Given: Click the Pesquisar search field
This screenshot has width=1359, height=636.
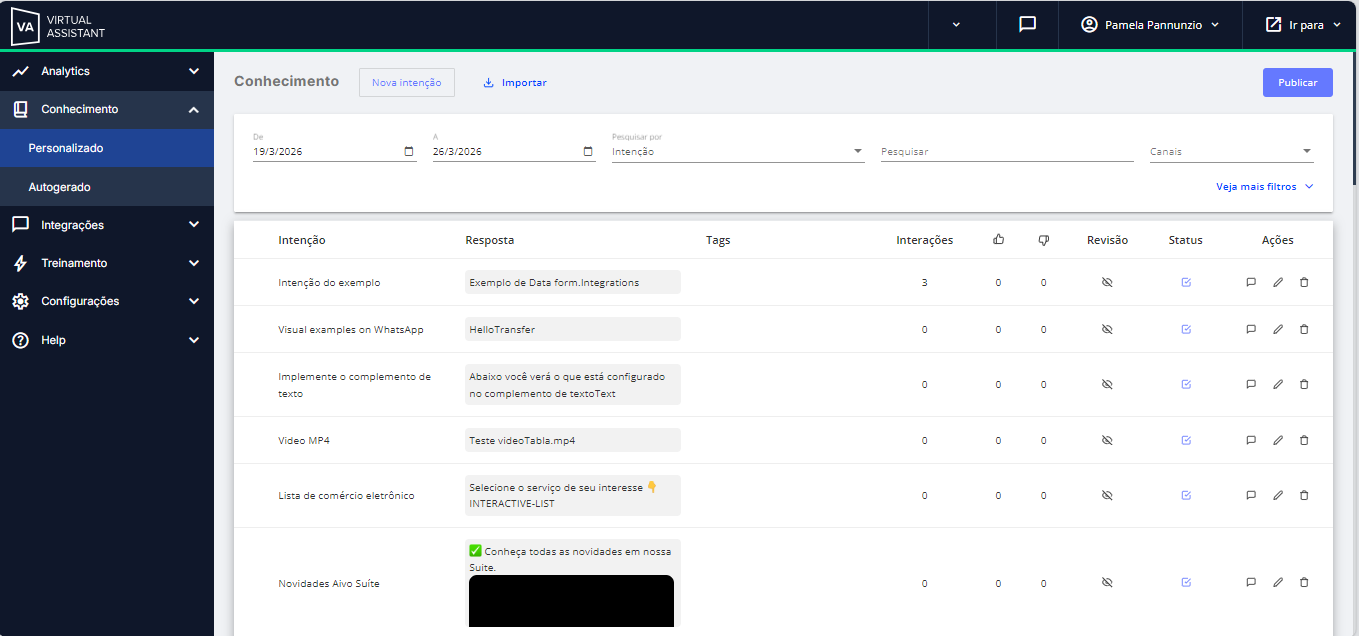Looking at the screenshot, I should pos(1006,152).
